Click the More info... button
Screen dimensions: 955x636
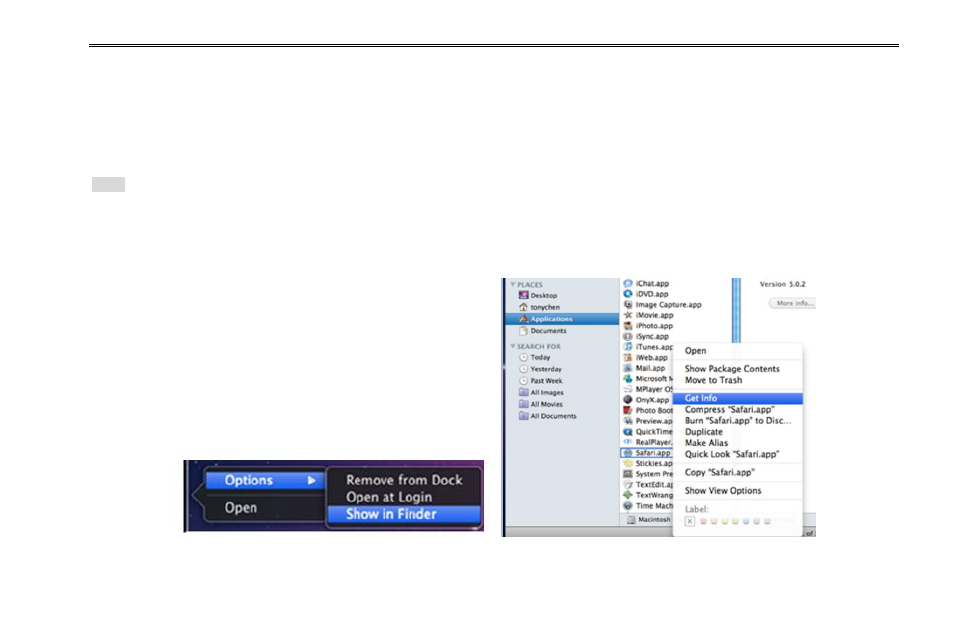point(792,303)
